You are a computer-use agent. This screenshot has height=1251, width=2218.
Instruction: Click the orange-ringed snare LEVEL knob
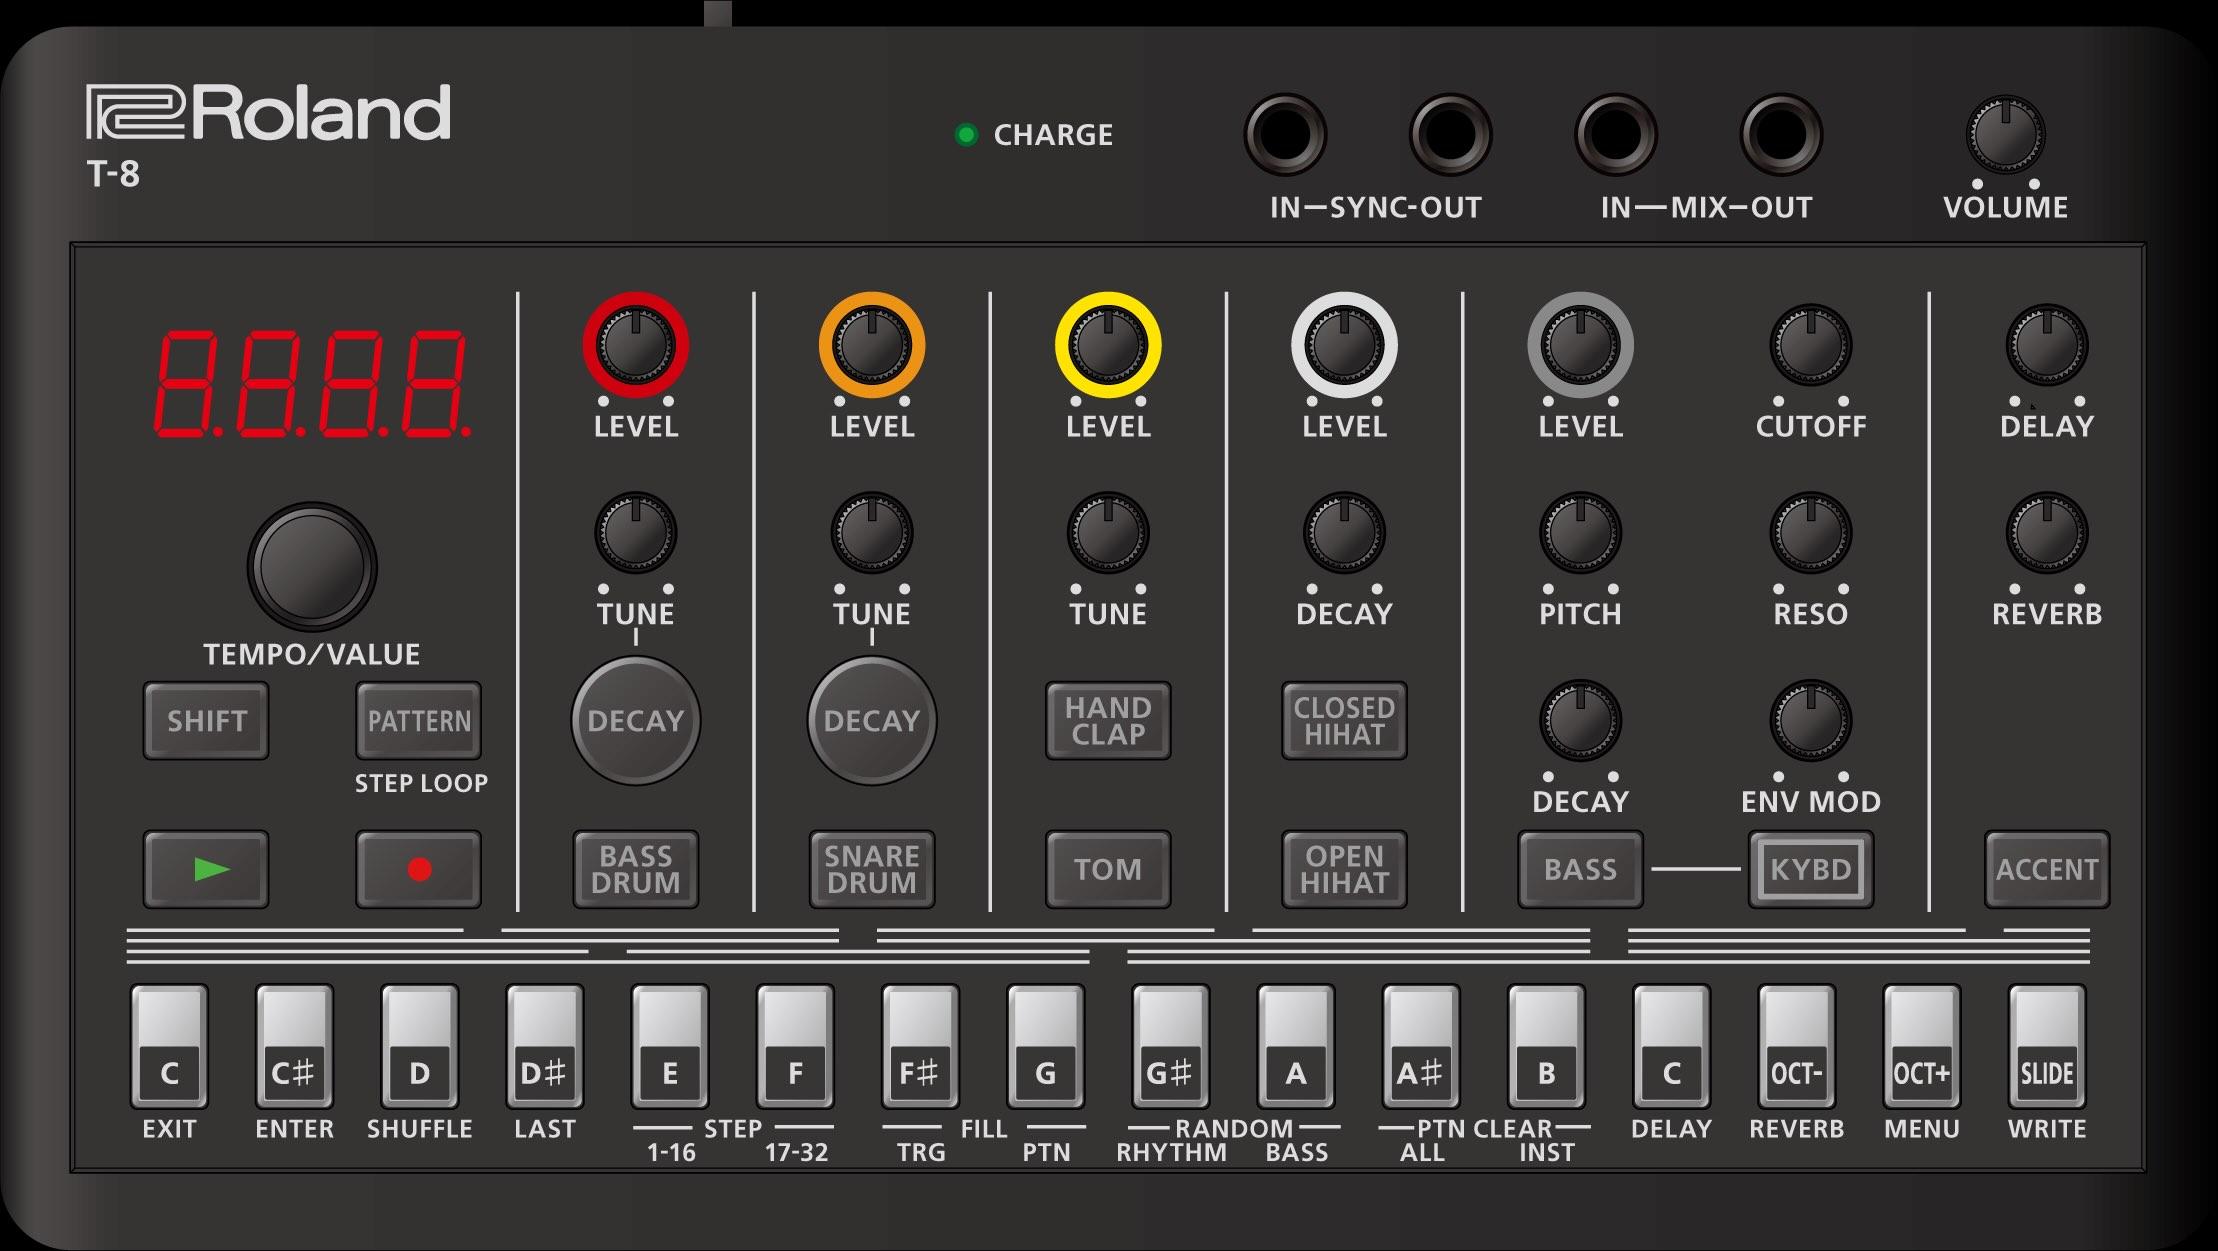pos(872,346)
